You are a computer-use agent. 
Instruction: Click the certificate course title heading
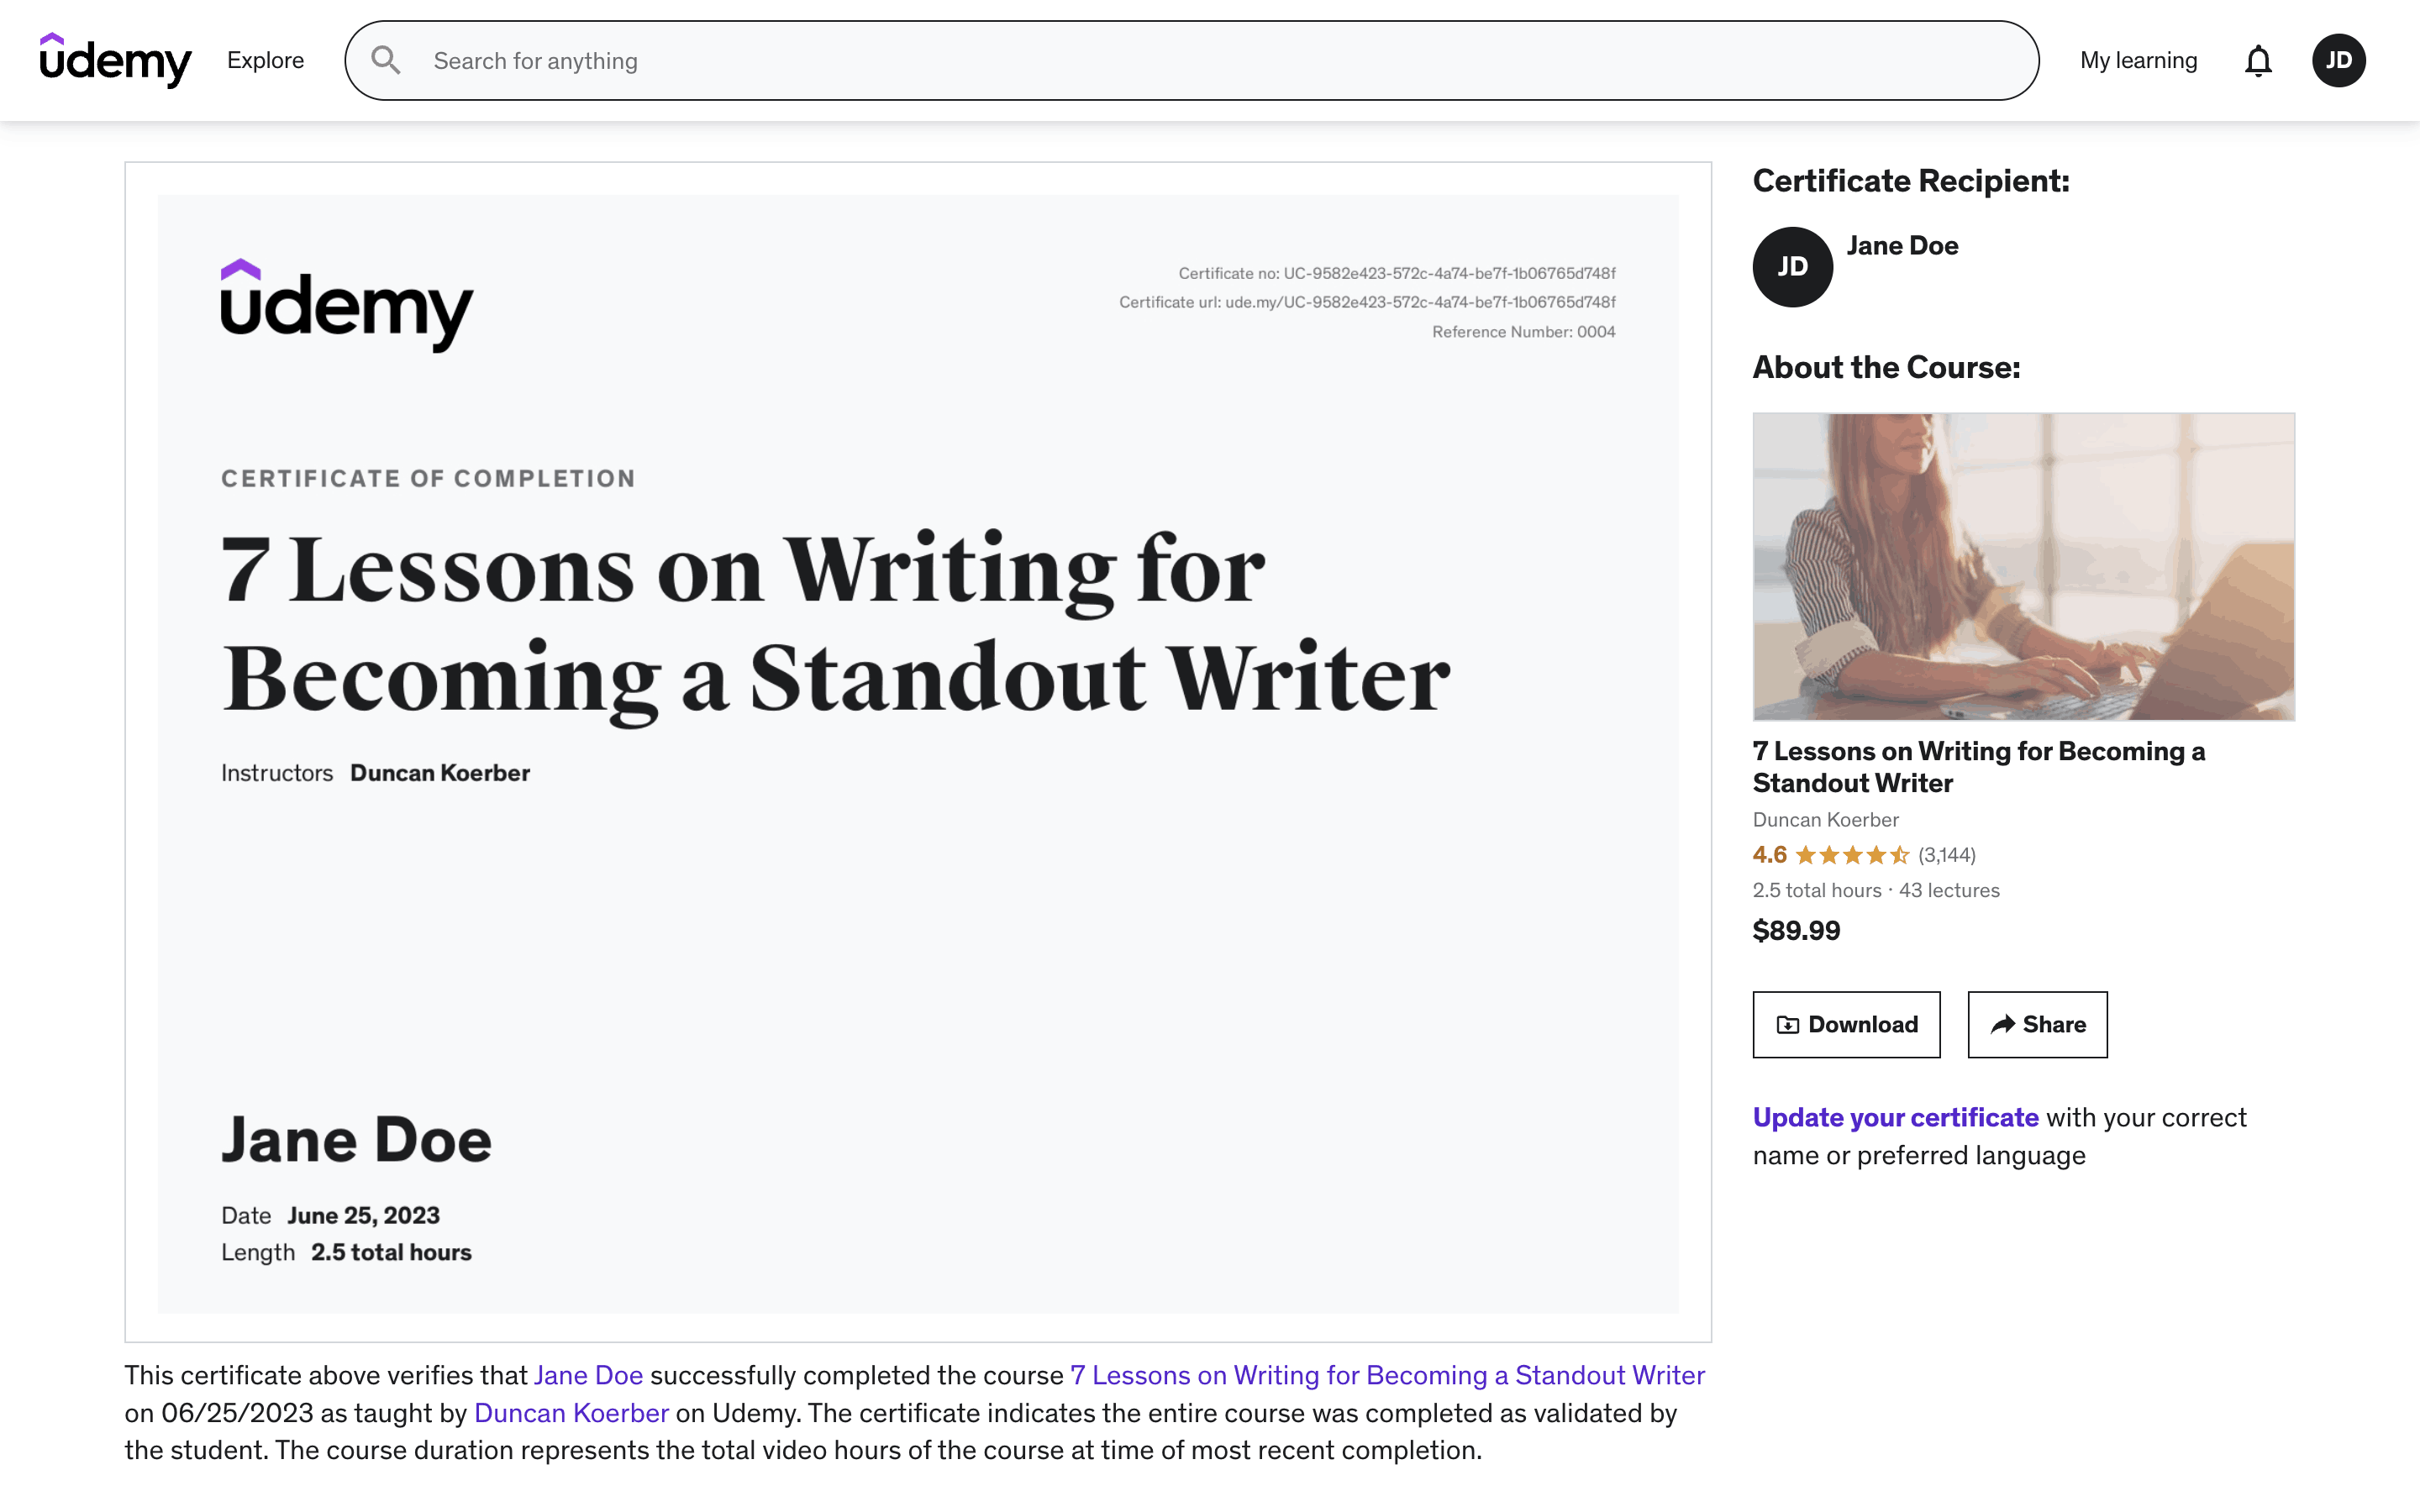tap(835, 622)
